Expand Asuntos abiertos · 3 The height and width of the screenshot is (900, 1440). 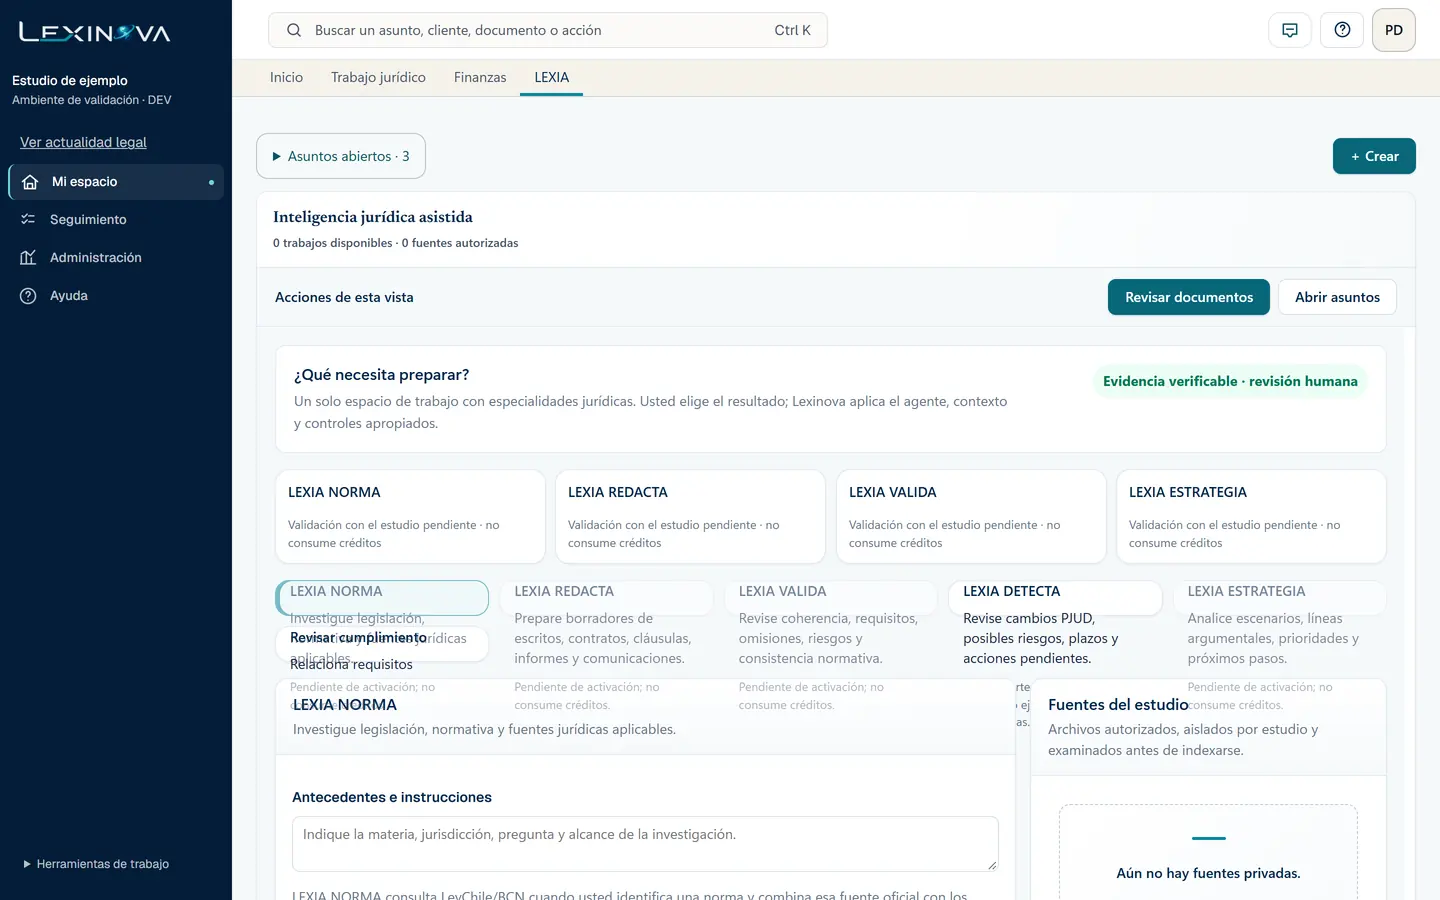click(x=341, y=156)
